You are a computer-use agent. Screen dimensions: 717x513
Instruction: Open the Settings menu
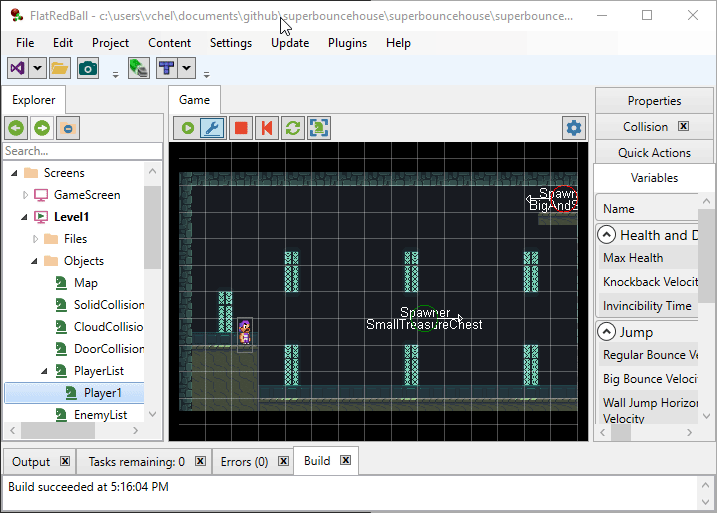(230, 43)
